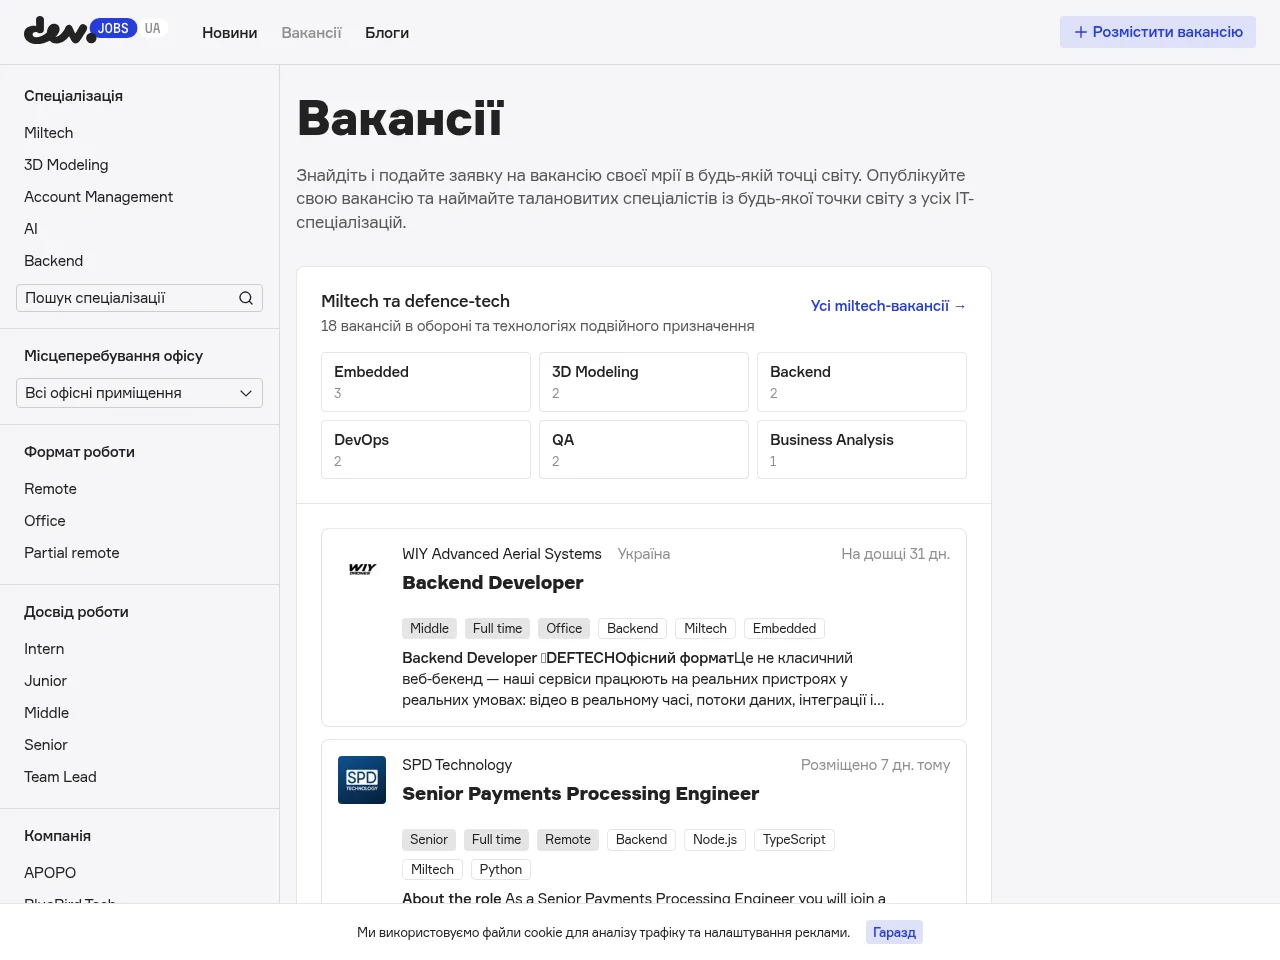Image resolution: width=1280 pixels, height=960 pixels.
Task: Filter by Miltech specialization in sidebar
Action: [x=49, y=133]
